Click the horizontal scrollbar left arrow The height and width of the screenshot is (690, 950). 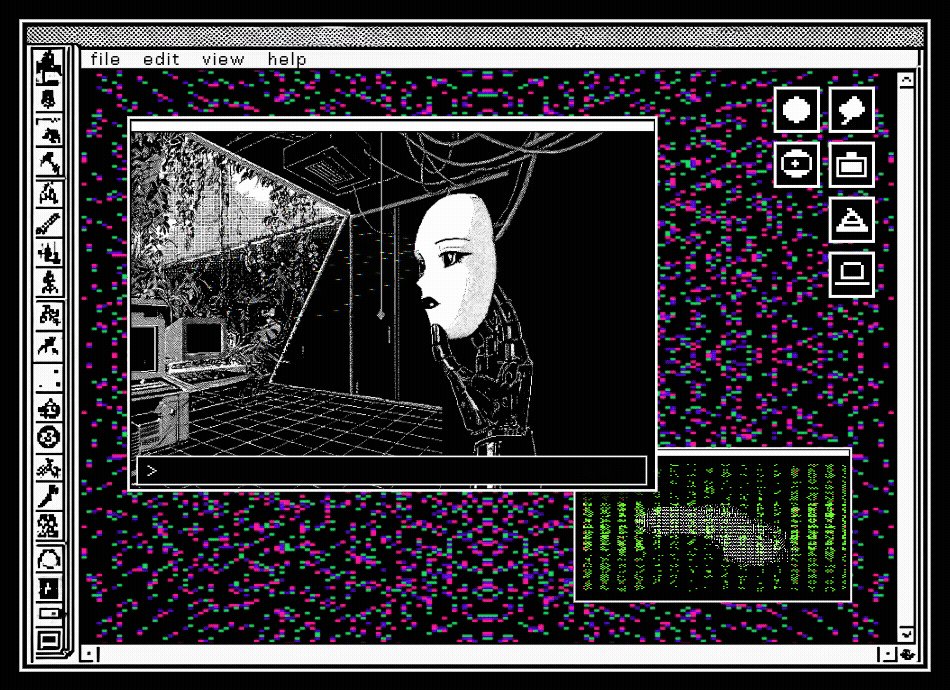tap(89, 654)
